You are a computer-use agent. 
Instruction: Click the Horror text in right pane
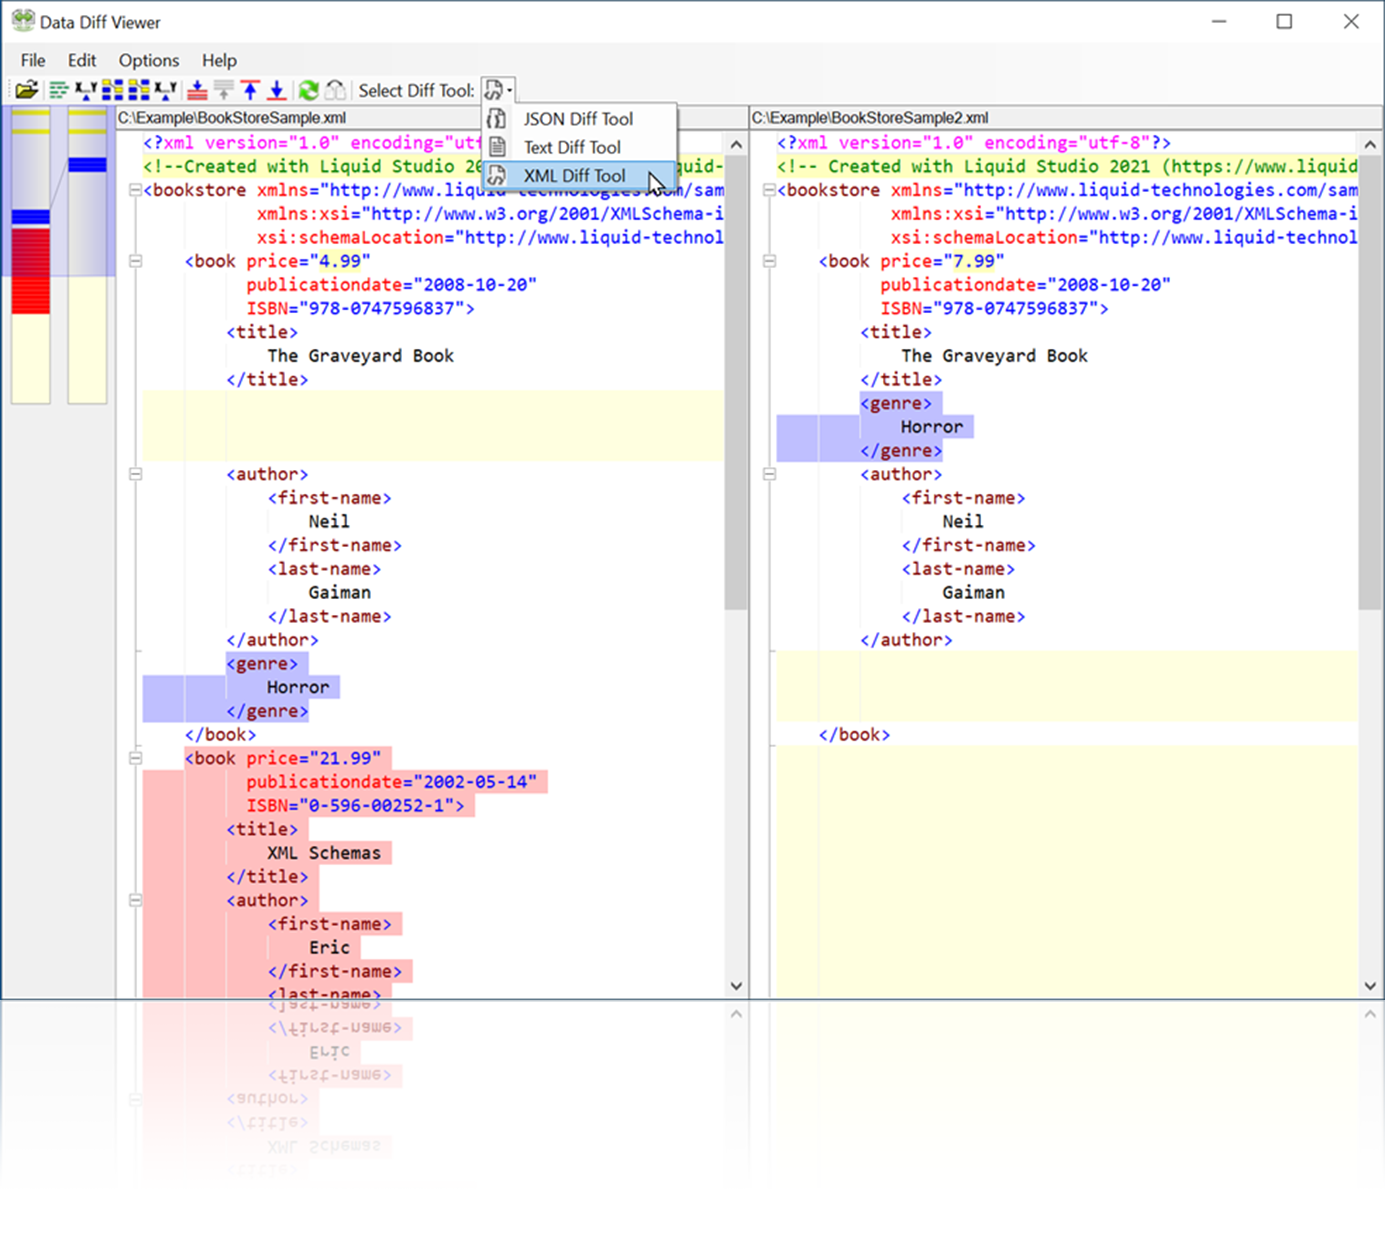(x=932, y=427)
